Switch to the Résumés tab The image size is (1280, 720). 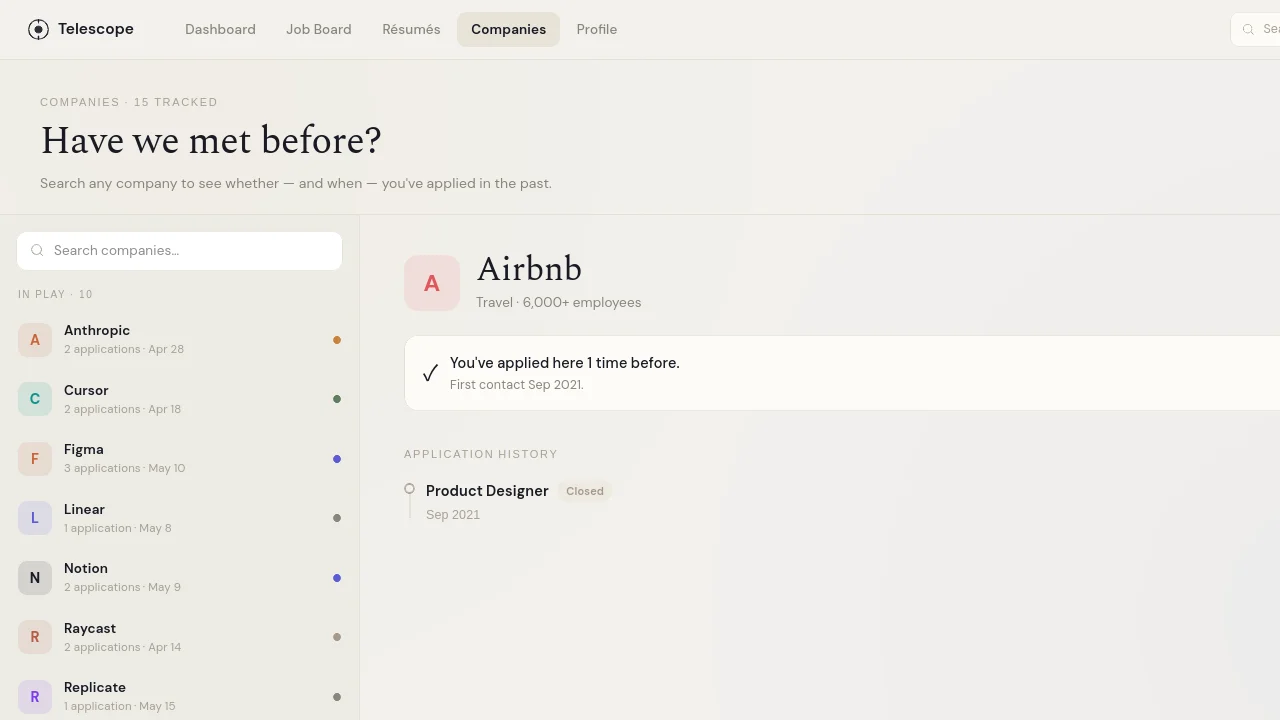click(x=411, y=29)
